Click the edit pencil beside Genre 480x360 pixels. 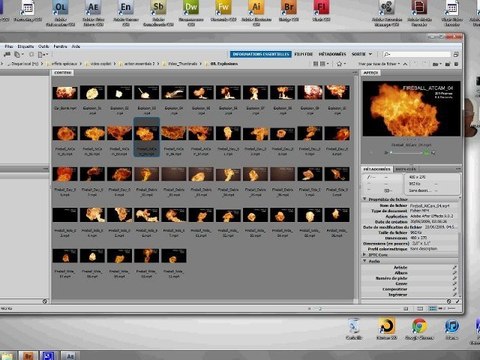tap(454, 284)
